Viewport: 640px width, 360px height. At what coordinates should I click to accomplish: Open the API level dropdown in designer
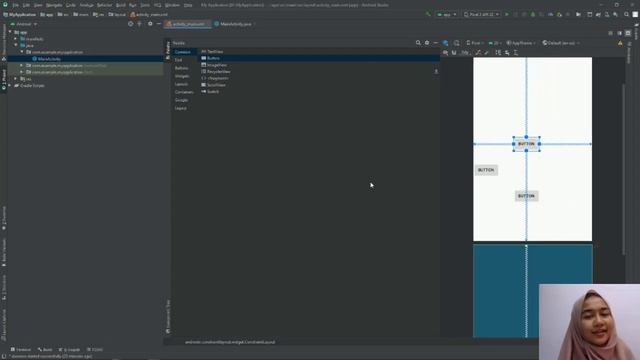click(494, 43)
